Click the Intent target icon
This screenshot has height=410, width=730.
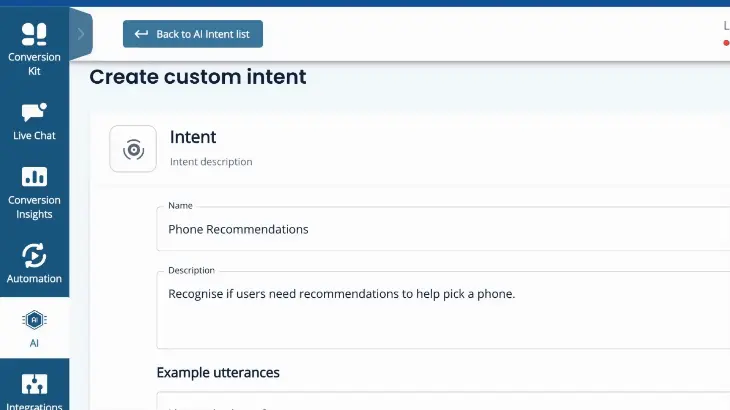click(x=133, y=149)
